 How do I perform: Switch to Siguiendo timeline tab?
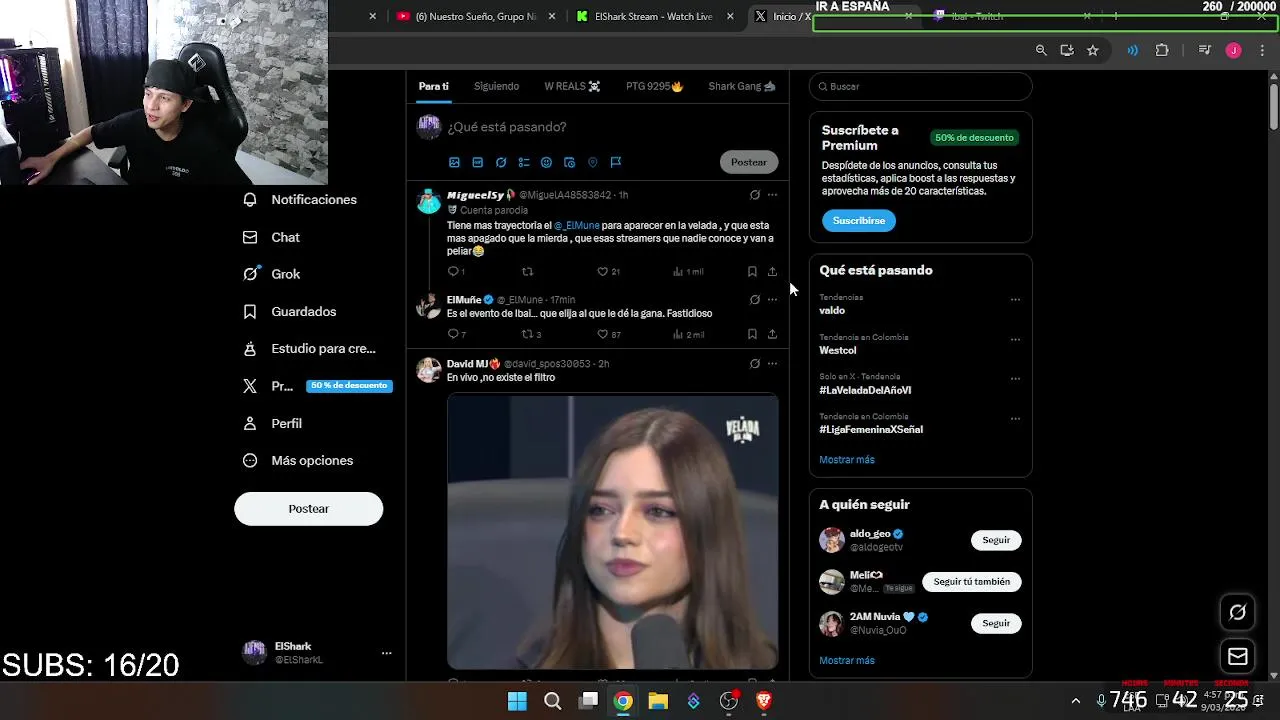[x=496, y=86]
